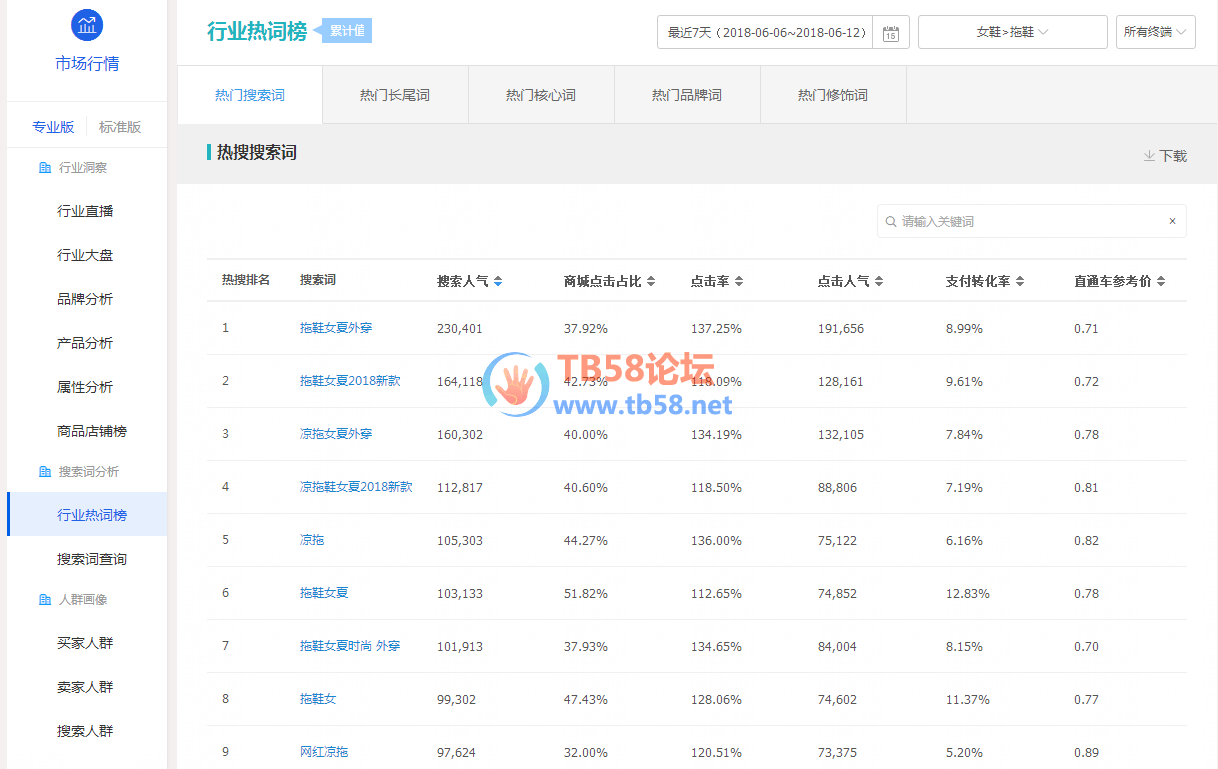Open the calendar date picker icon
The height and width of the screenshot is (769, 1218).
coord(890,33)
